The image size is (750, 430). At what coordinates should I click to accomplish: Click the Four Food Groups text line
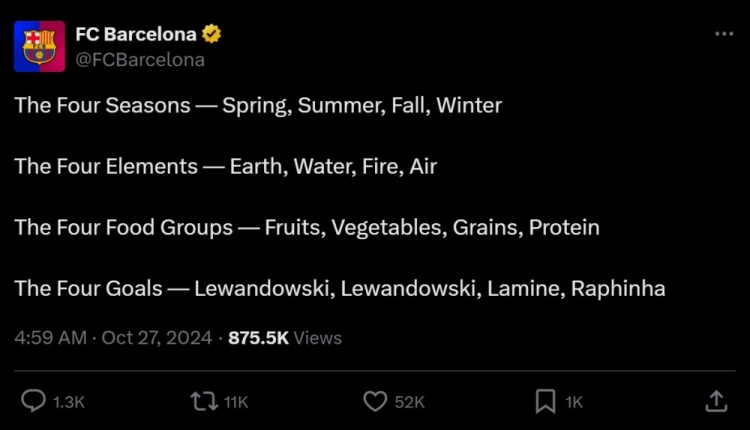pos(307,228)
